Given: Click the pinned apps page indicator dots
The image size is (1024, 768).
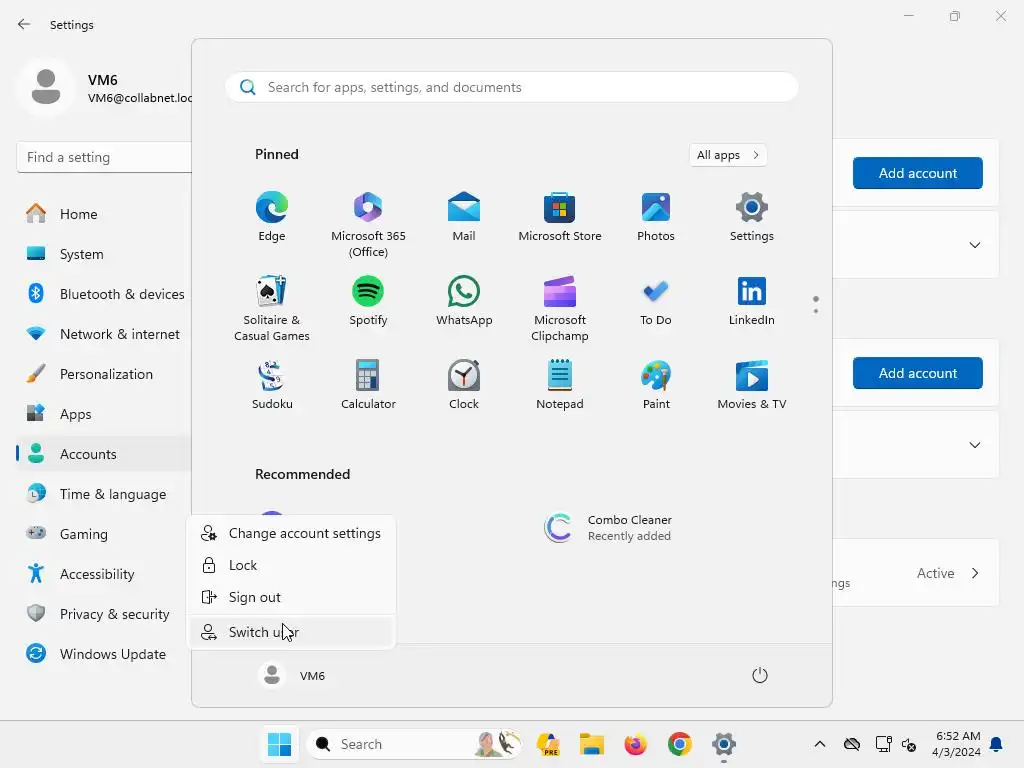Looking at the screenshot, I should coord(816,304).
